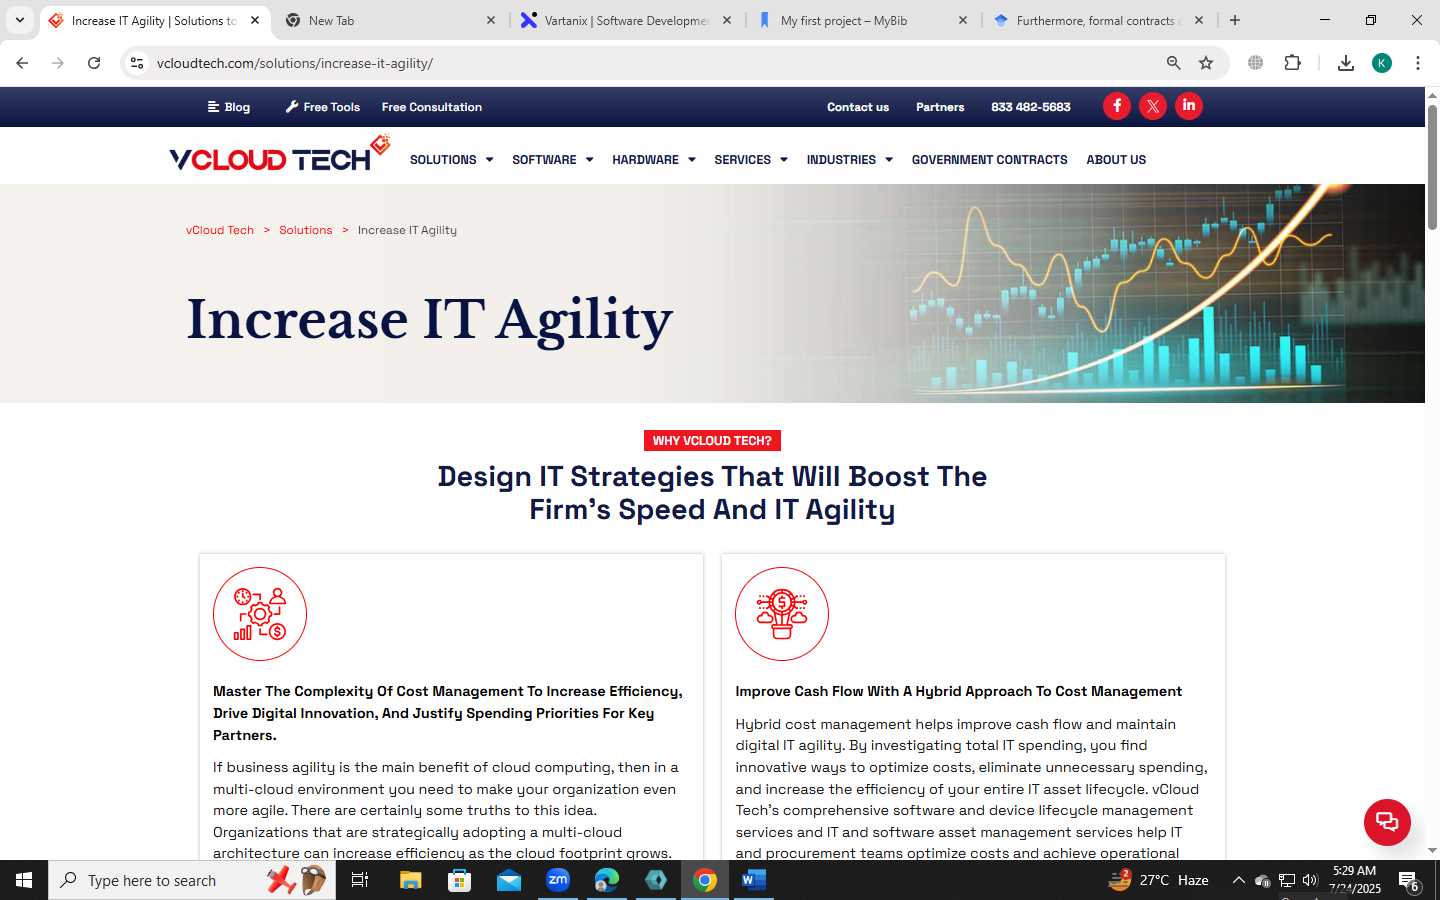Open the Chrome zoom magnifier icon
Screen dimensions: 1440x900
[x=1174, y=63]
